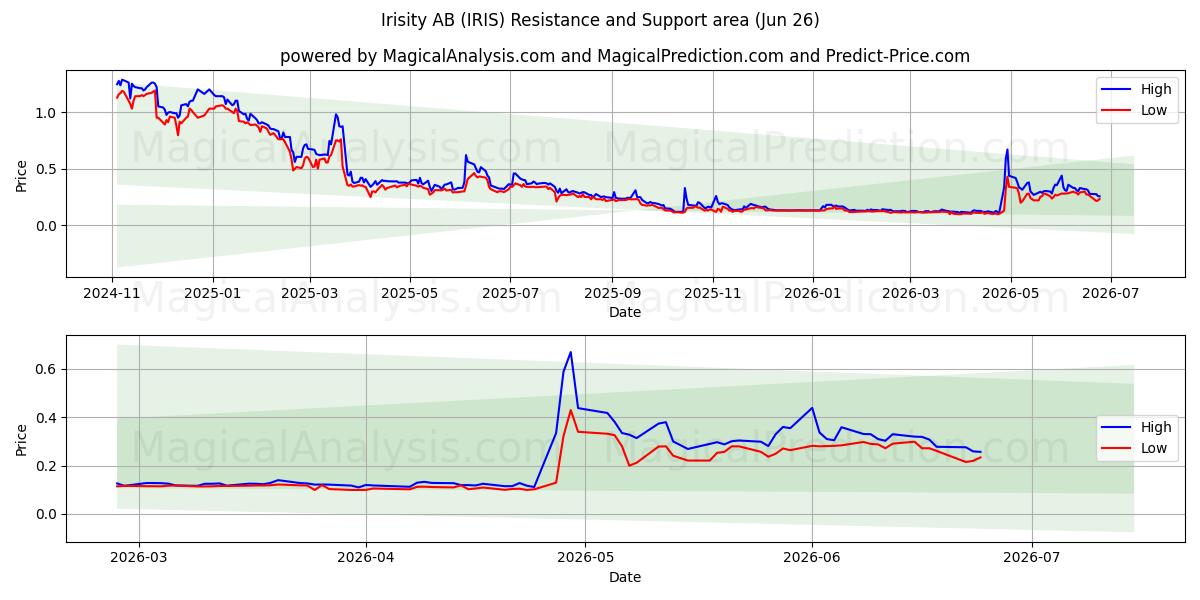The height and width of the screenshot is (600, 1200).
Task: Click the red Low peak near 0.43 in bottom chart
Action: pos(571,411)
